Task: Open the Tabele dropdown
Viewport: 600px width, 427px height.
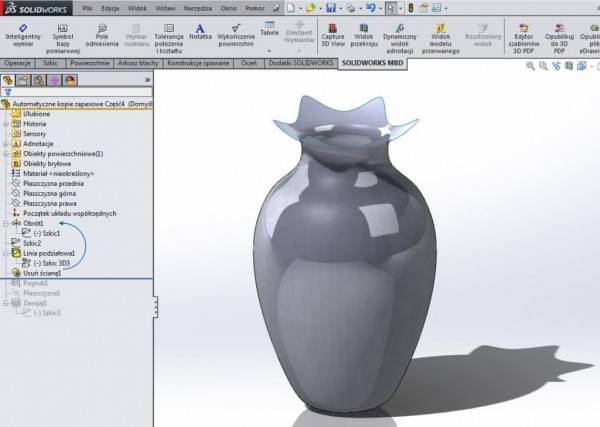Action: (x=270, y=32)
